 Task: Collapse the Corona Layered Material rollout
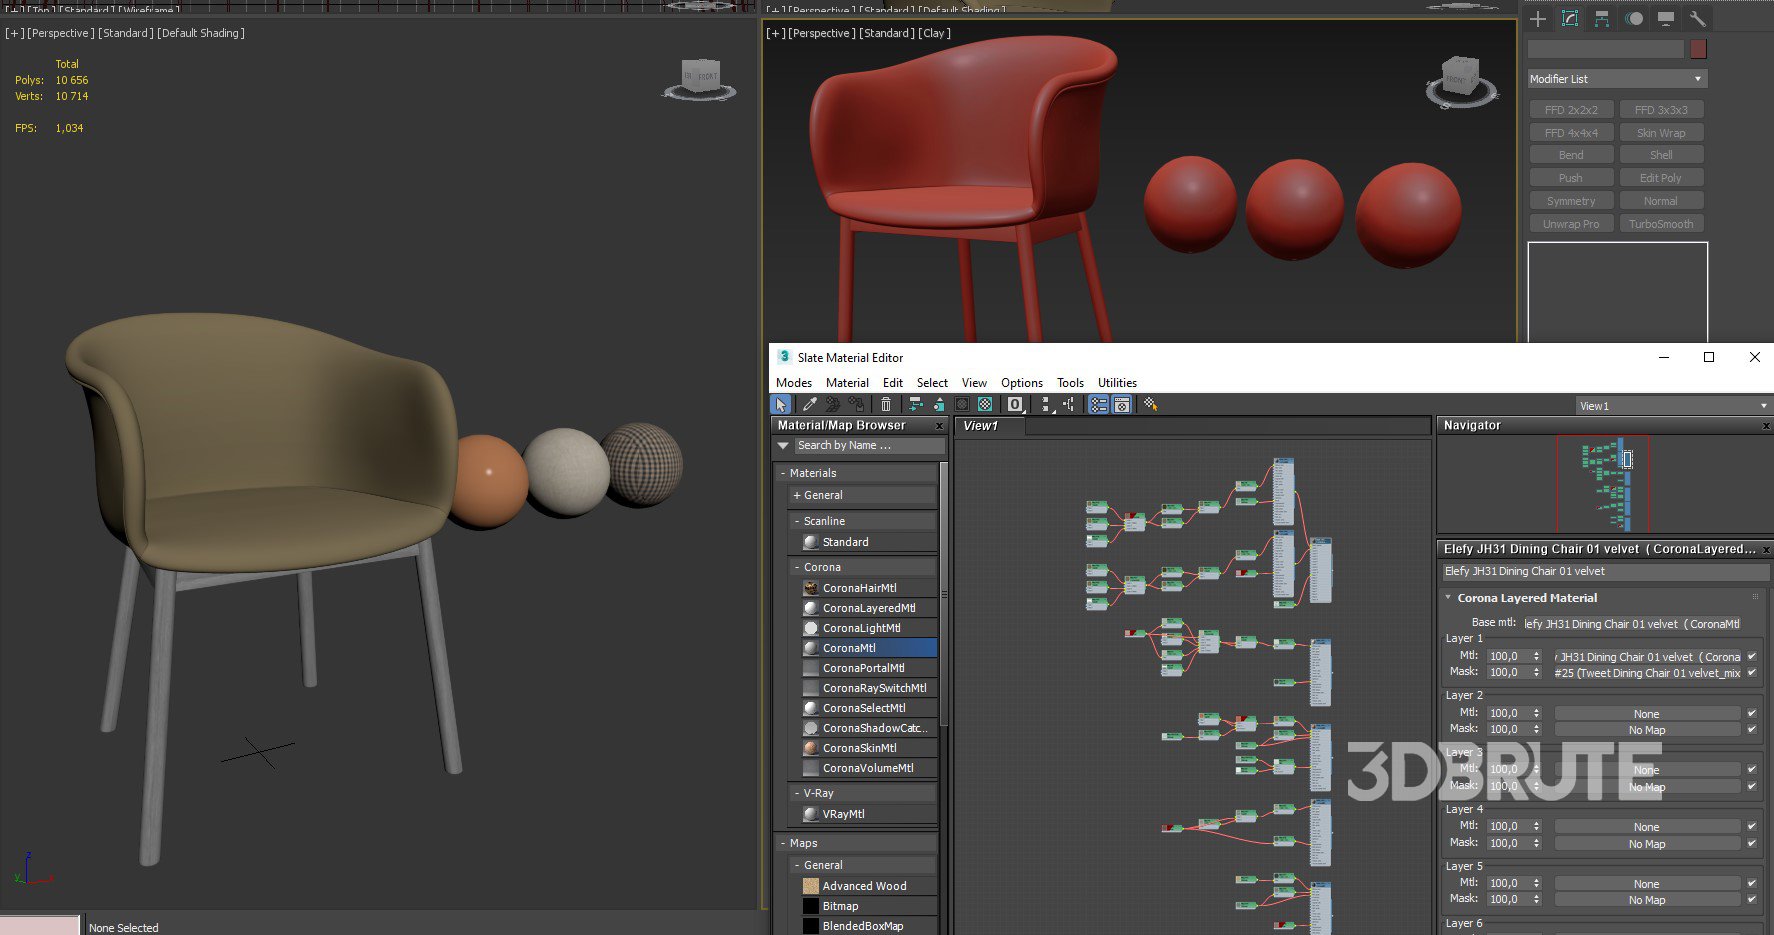pyautogui.click(x=1527, y=598)
